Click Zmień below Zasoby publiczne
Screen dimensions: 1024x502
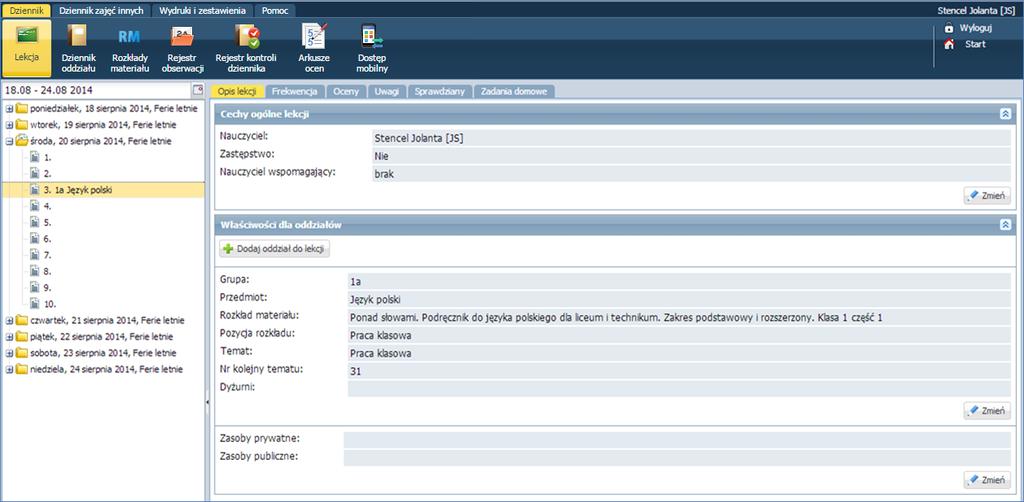(x=987, y=480)
